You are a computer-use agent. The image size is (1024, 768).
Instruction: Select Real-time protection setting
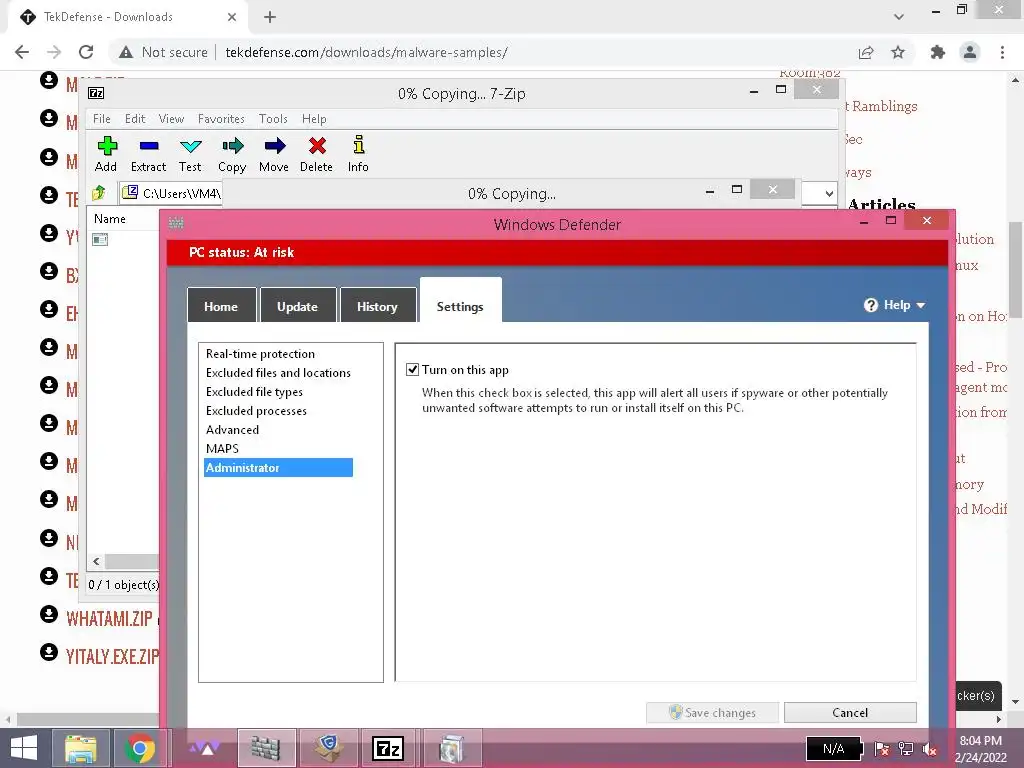click(x=260, y=354)
